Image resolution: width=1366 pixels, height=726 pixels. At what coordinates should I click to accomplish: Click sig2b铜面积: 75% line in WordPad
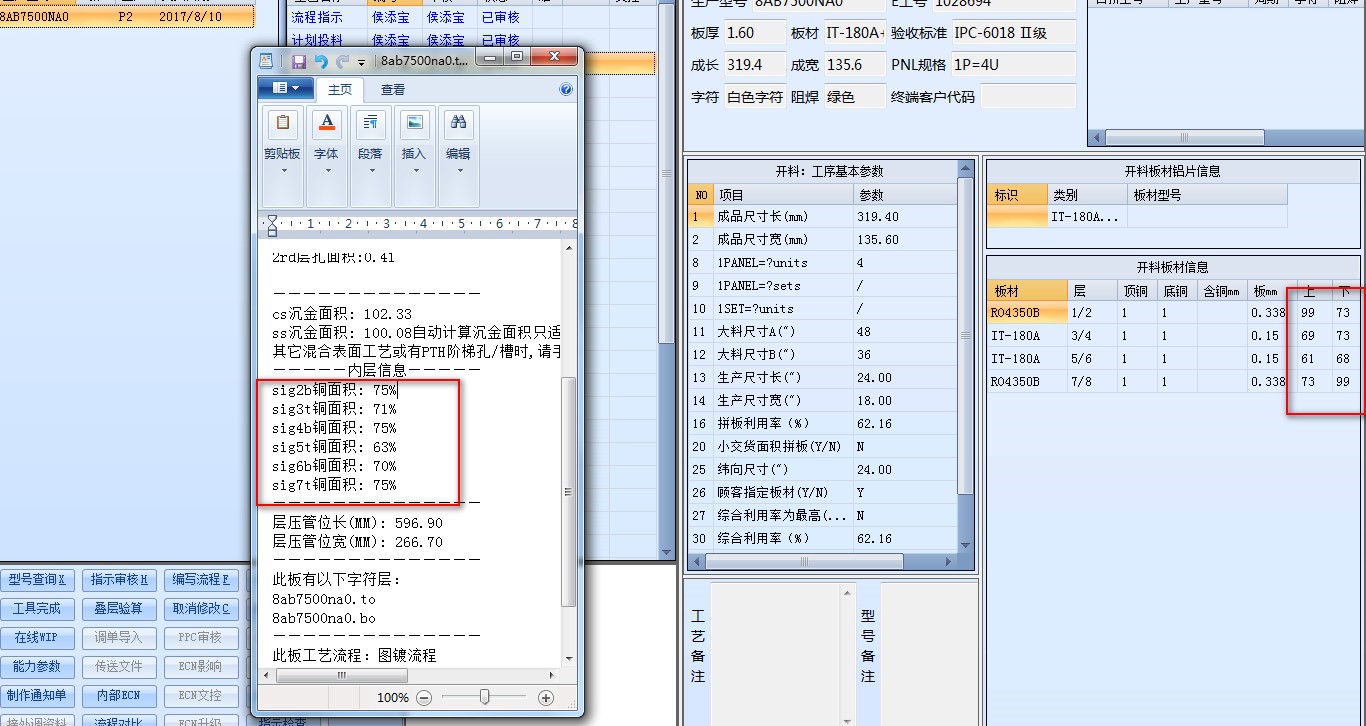tap(334, 390)
